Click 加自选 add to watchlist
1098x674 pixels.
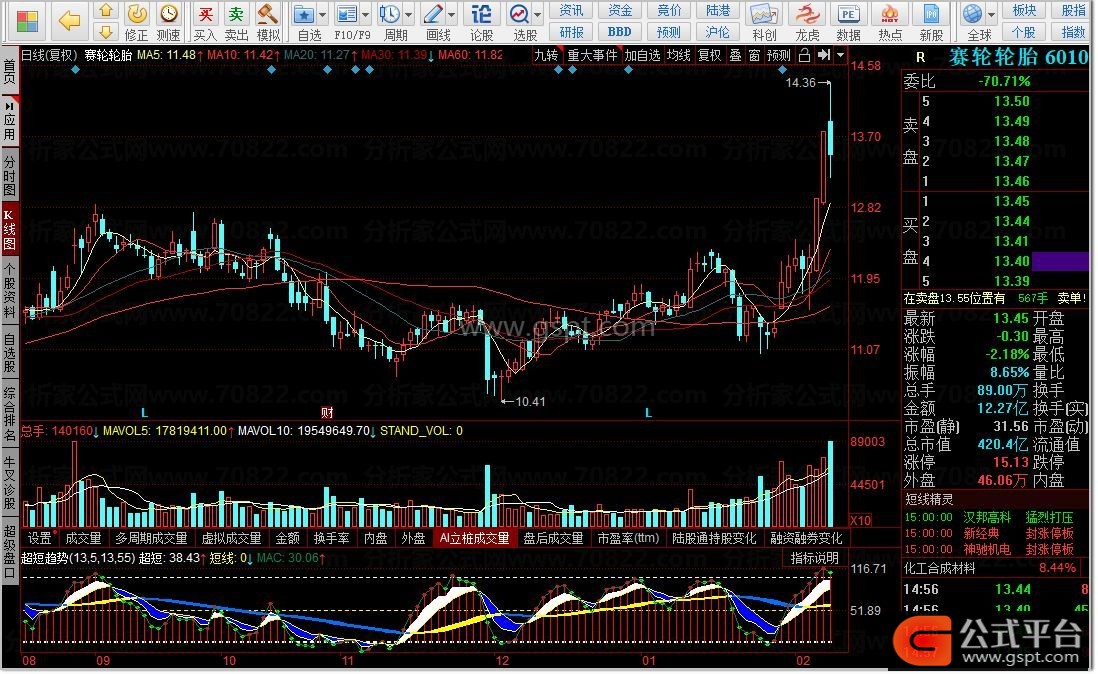642,55
